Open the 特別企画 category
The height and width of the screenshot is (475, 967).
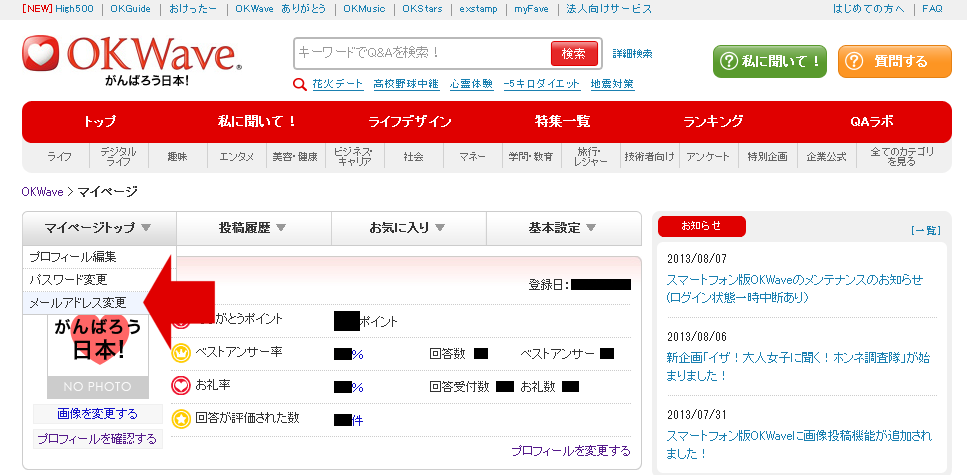coord(767,157)
